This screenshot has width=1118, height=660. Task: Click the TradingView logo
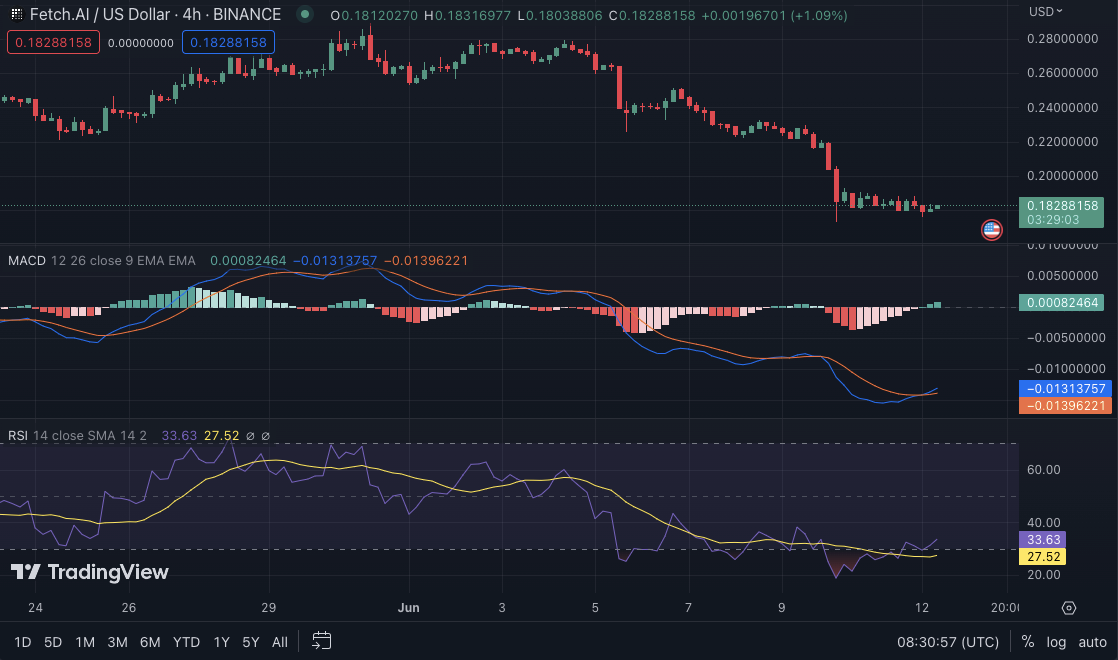tap(90, 572)
